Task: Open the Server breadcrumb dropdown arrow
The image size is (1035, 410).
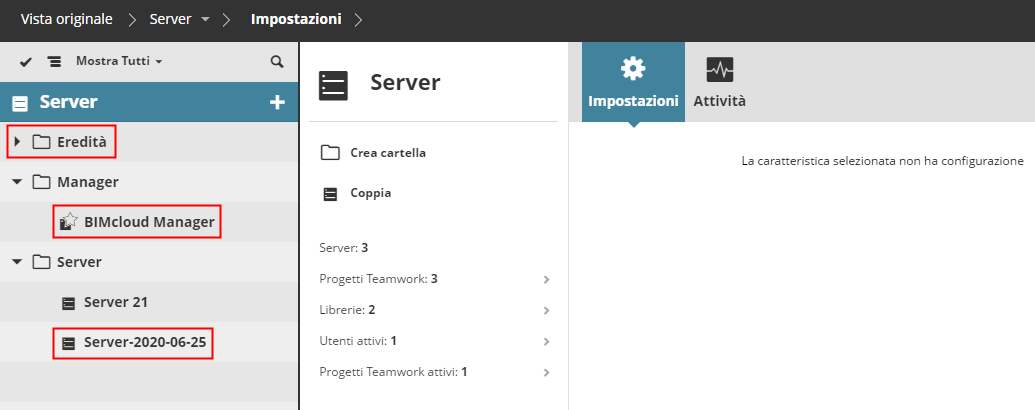Action: pos(205,19)
